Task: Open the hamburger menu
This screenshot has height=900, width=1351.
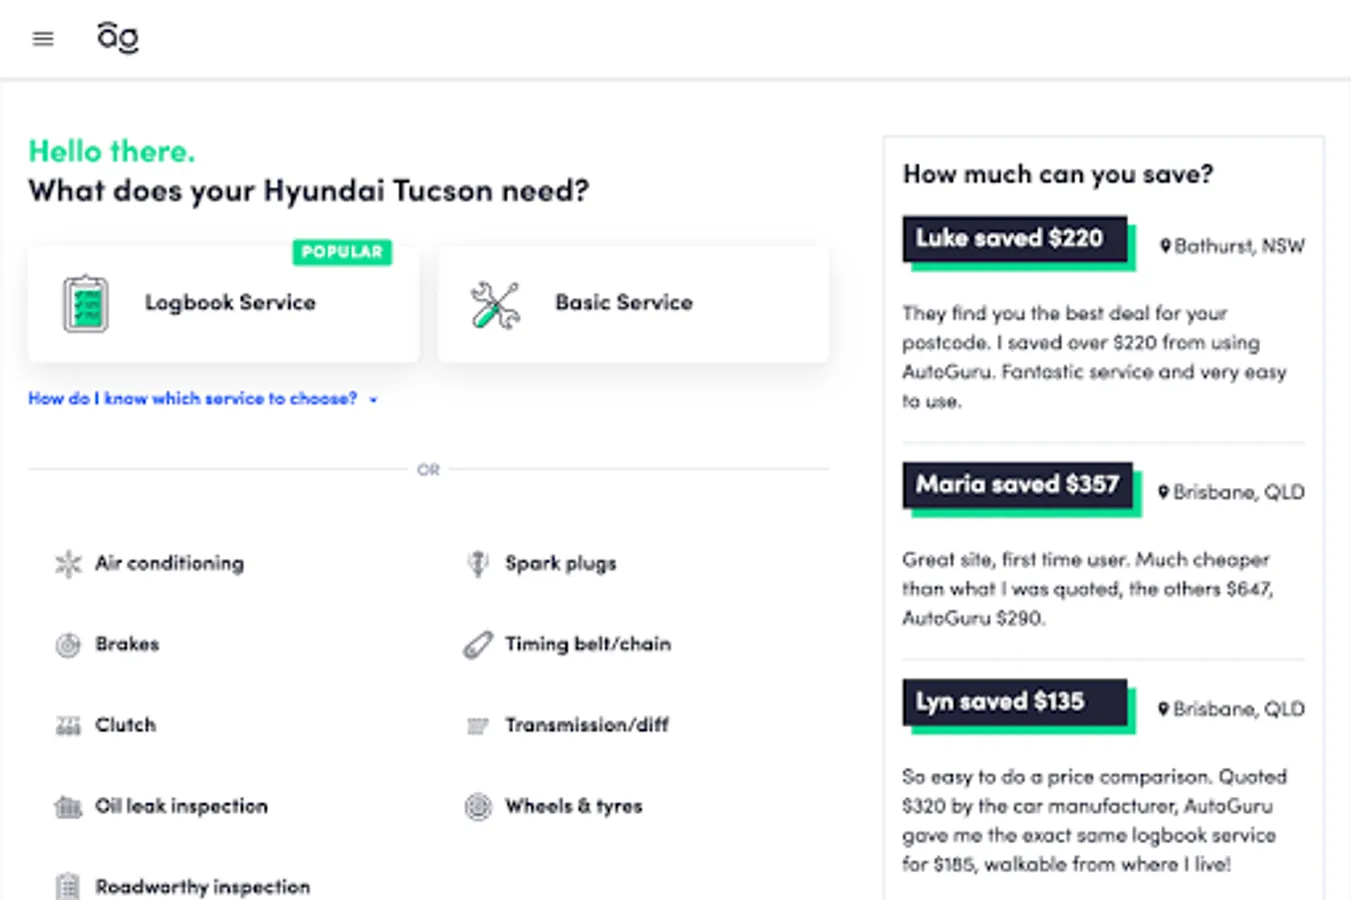Action: (x=43, y=39)
